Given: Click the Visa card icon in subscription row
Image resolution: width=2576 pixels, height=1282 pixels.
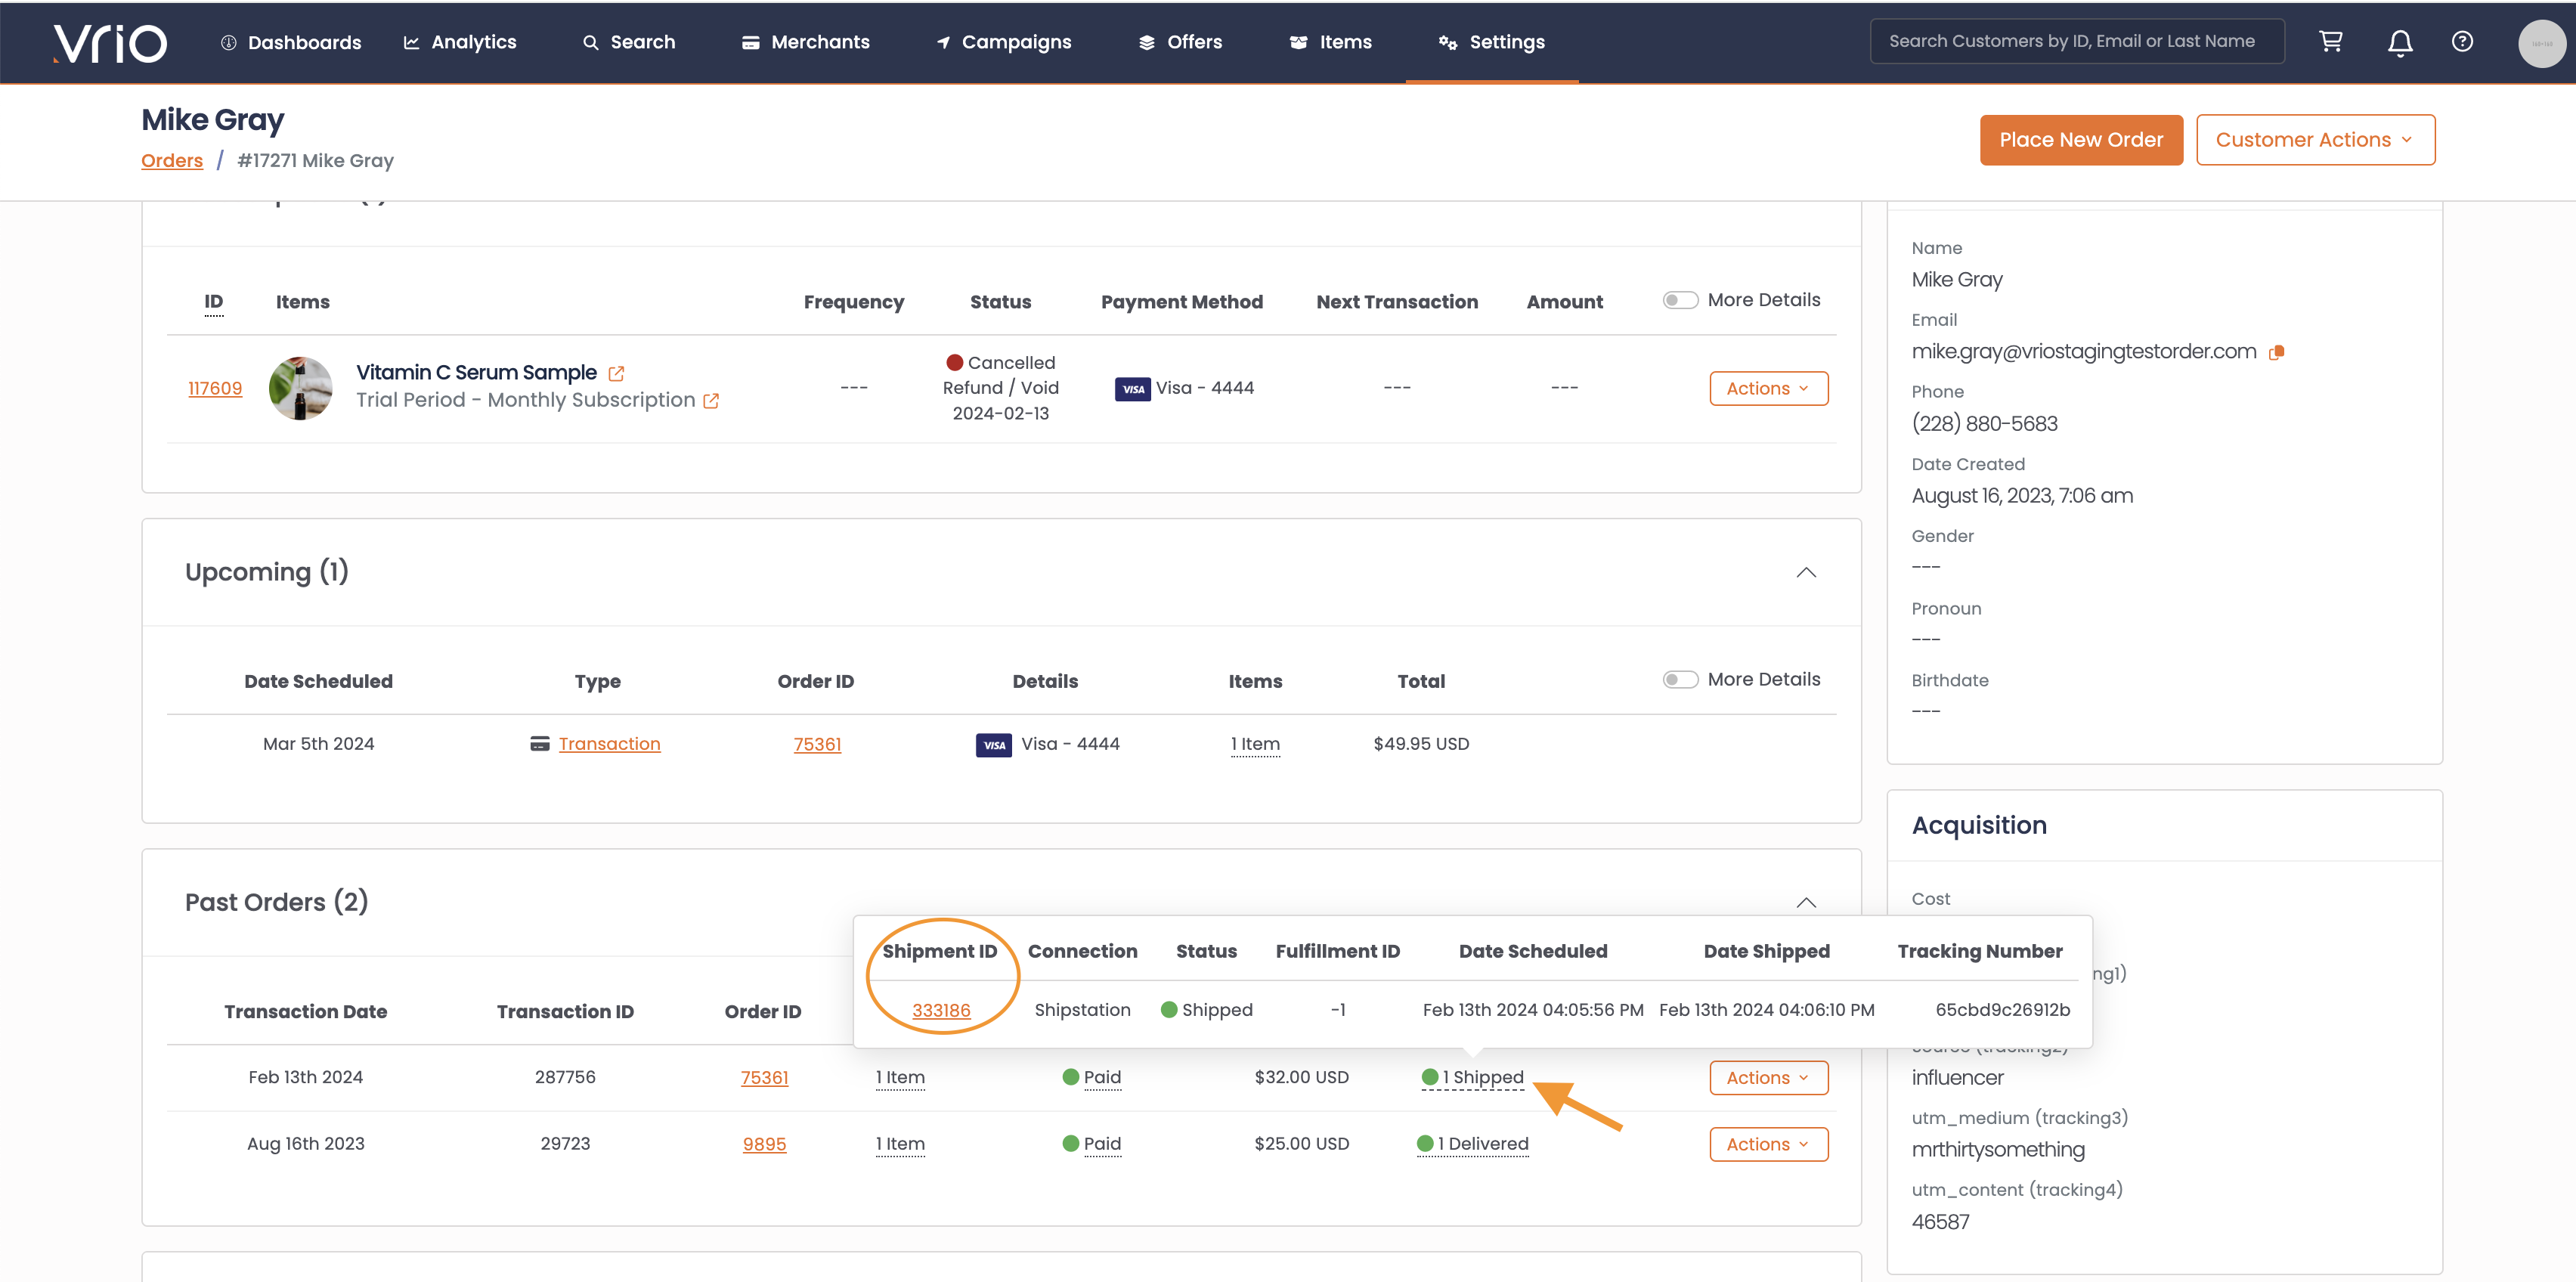Looking at the screenshot, I should click(1133, 389).
